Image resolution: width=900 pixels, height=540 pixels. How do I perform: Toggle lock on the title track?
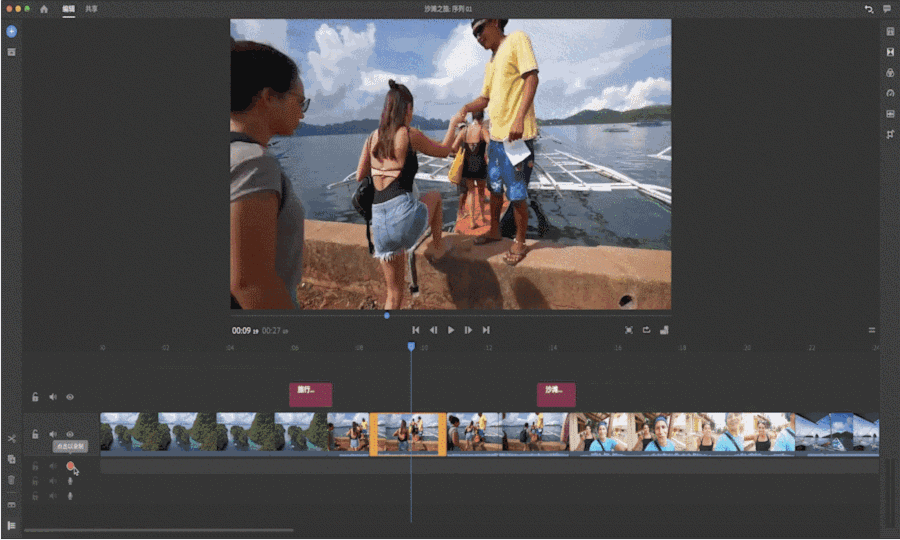(x=35, y=397)
